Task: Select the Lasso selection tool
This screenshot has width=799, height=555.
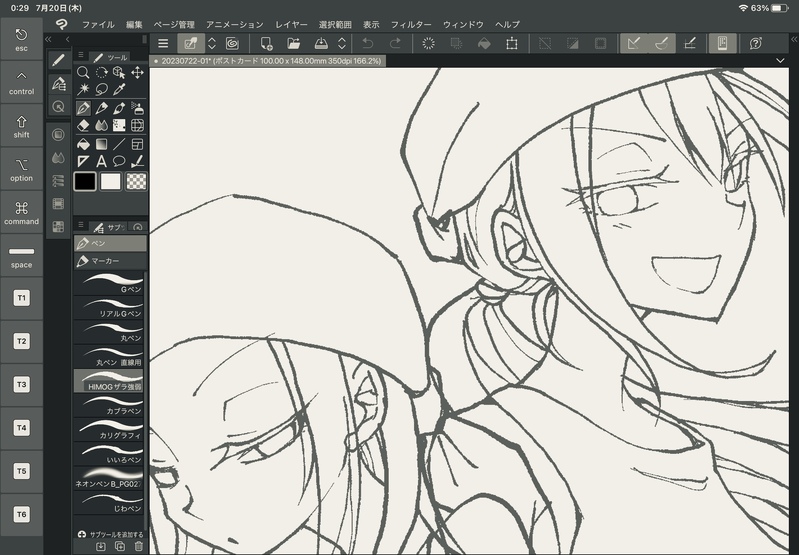Action: click(x=101, y=89)
